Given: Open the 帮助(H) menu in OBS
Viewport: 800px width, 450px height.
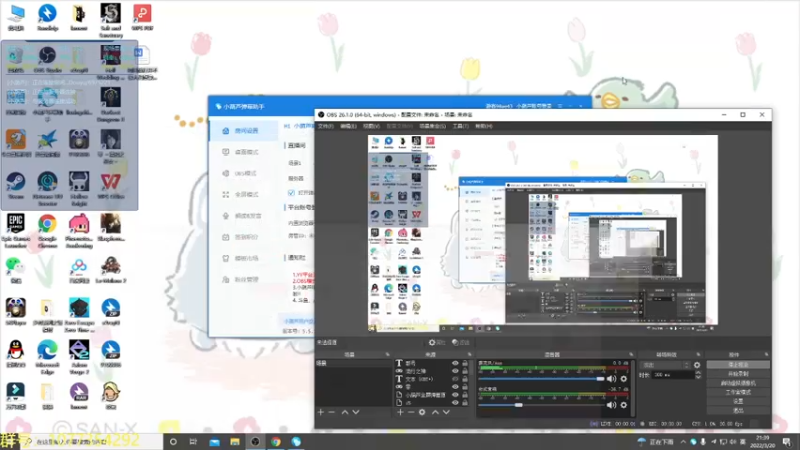Looking at the screenshot, I should tap(483, 126).
